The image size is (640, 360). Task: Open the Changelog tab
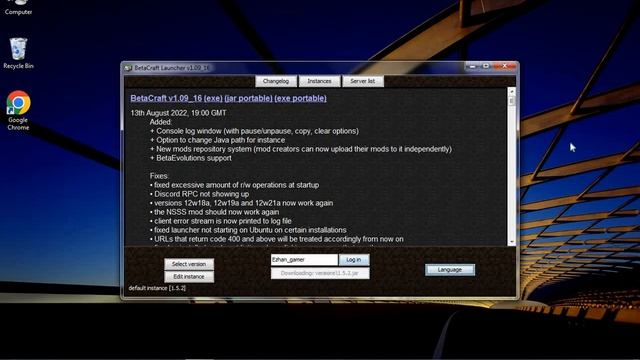276,81
